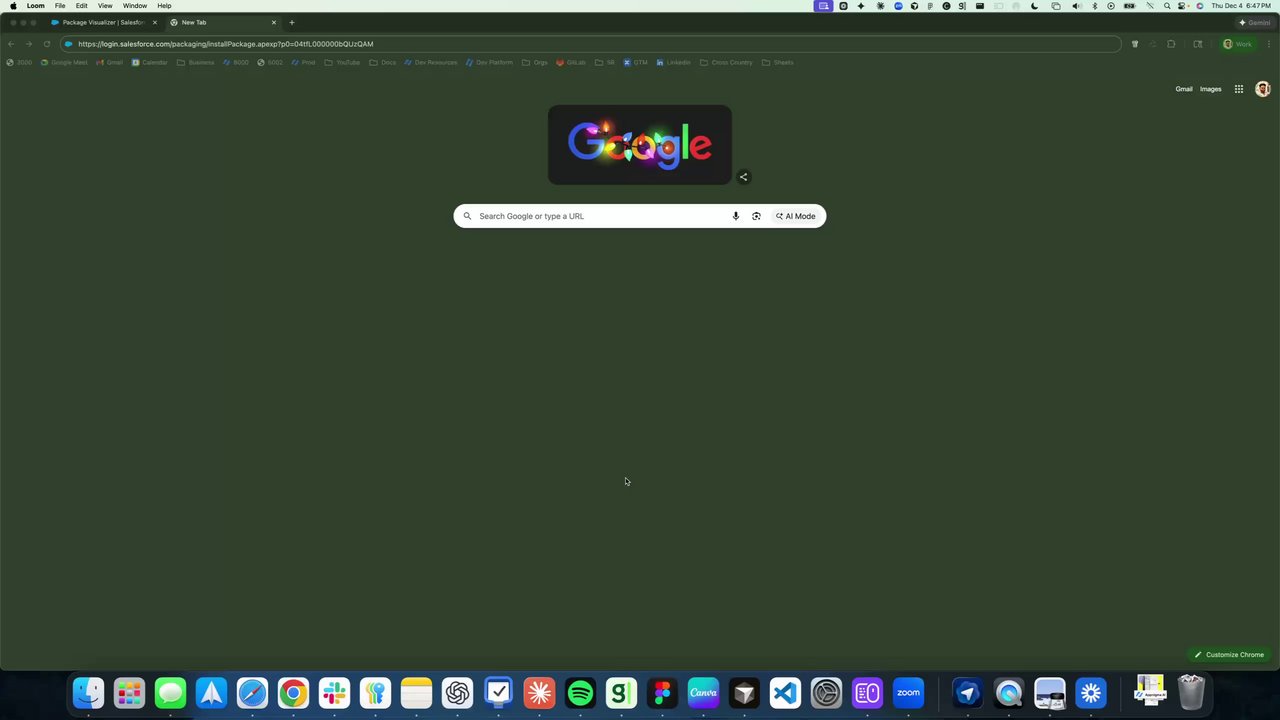Launch Safari from the Dock
Image resolution: width=1280 pixels, height=720 pixels.
pyautogui.click(x=252, y=693)
